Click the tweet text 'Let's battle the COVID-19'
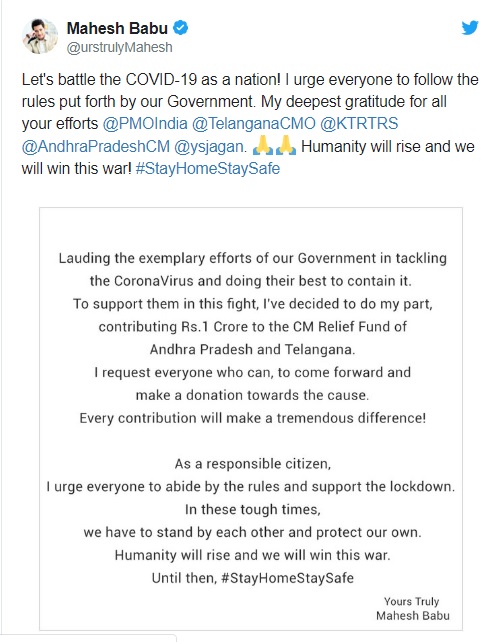This screenshot has width=499, height=642. [109, 79]
